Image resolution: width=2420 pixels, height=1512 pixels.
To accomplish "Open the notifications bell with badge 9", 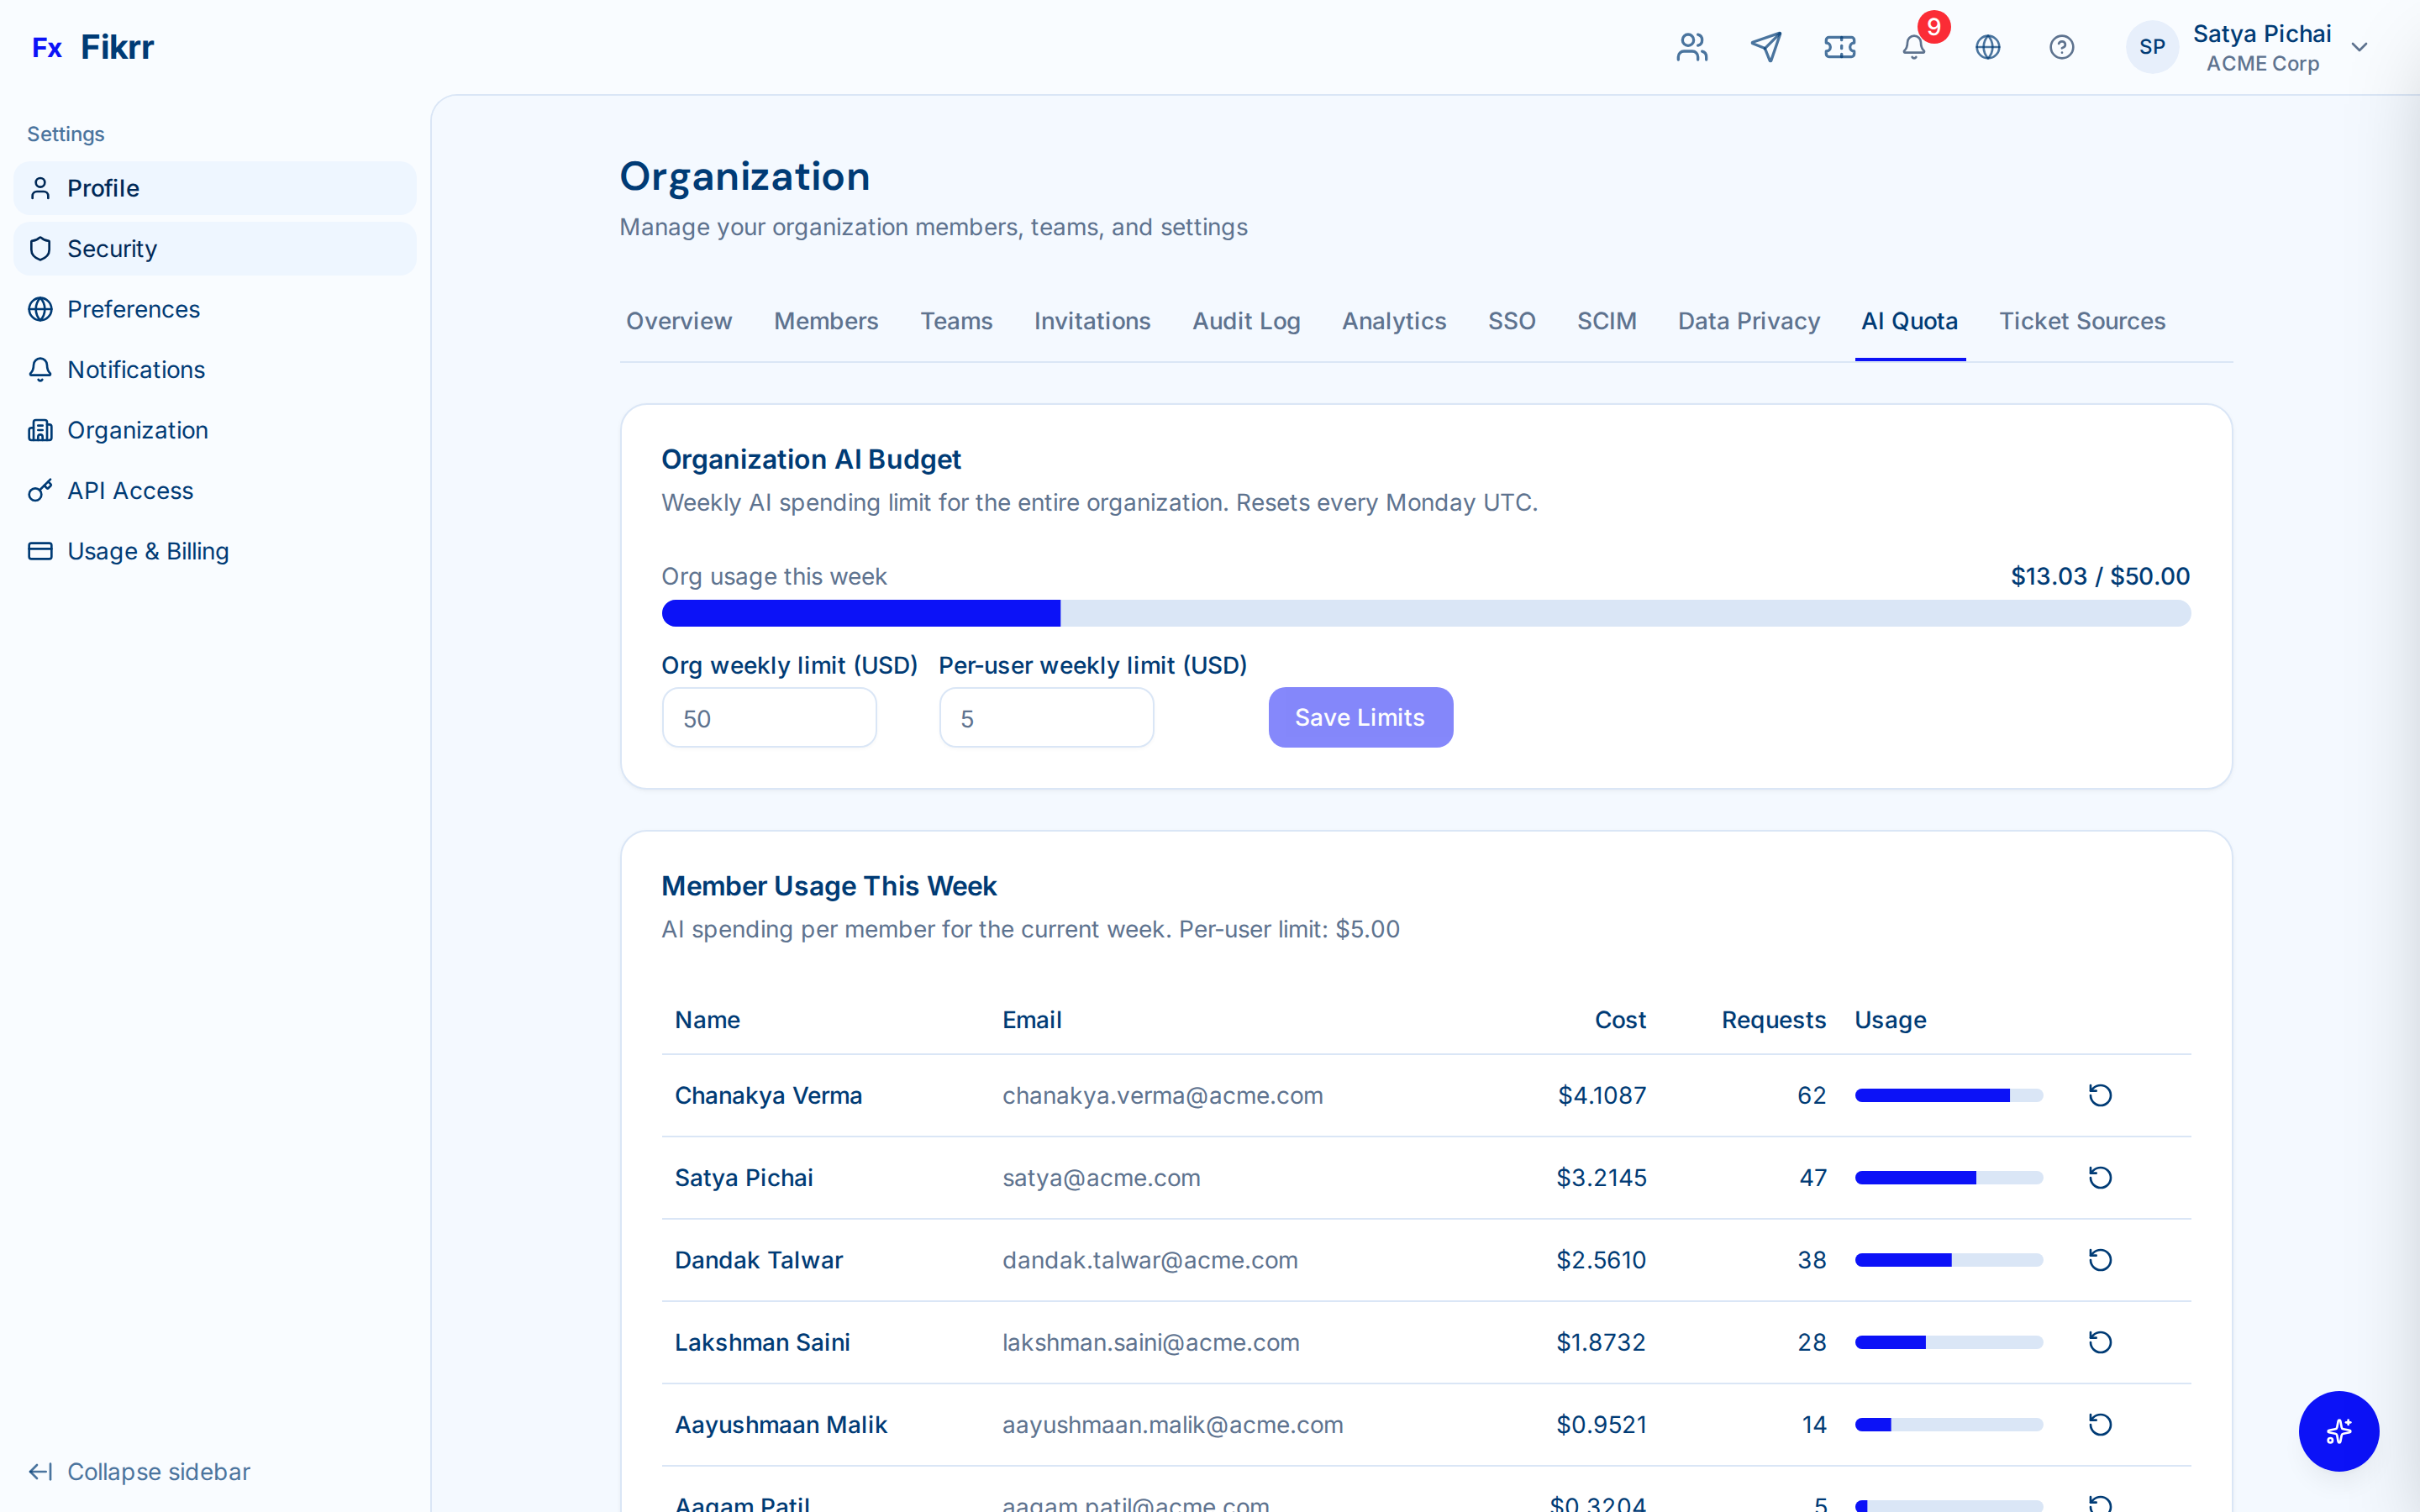I will (1913, 47).
